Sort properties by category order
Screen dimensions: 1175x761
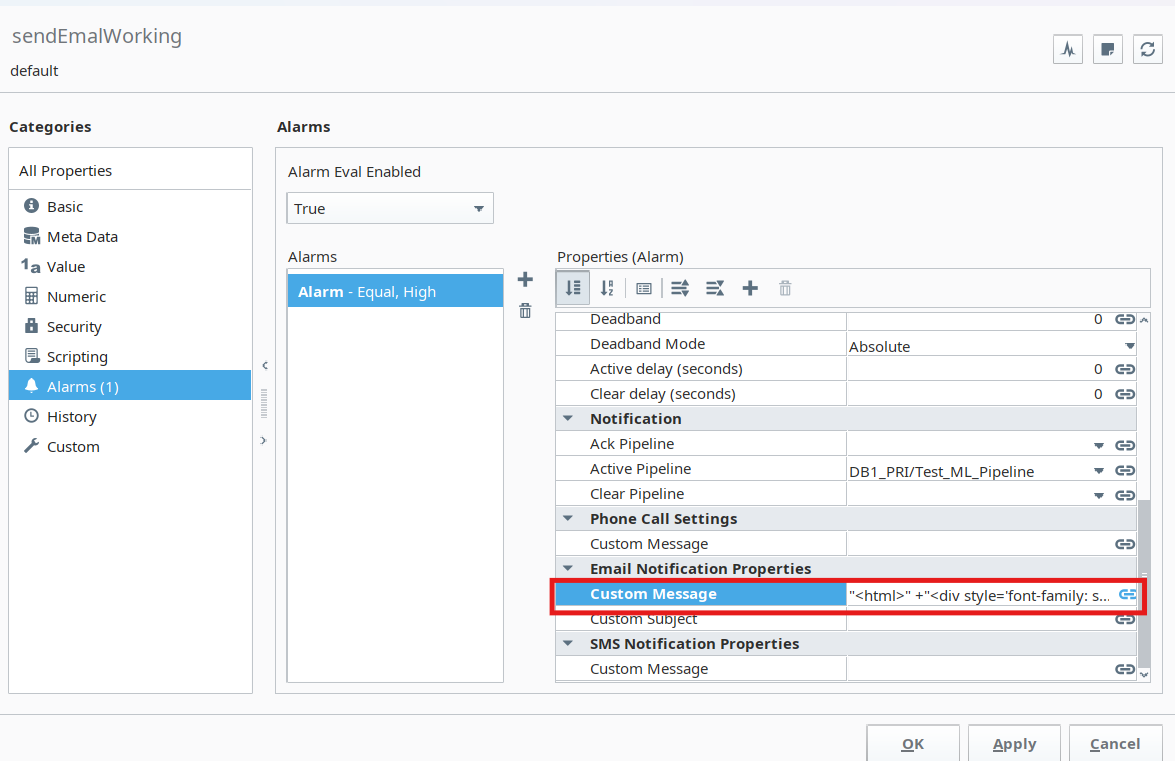[x=573, y=288]
